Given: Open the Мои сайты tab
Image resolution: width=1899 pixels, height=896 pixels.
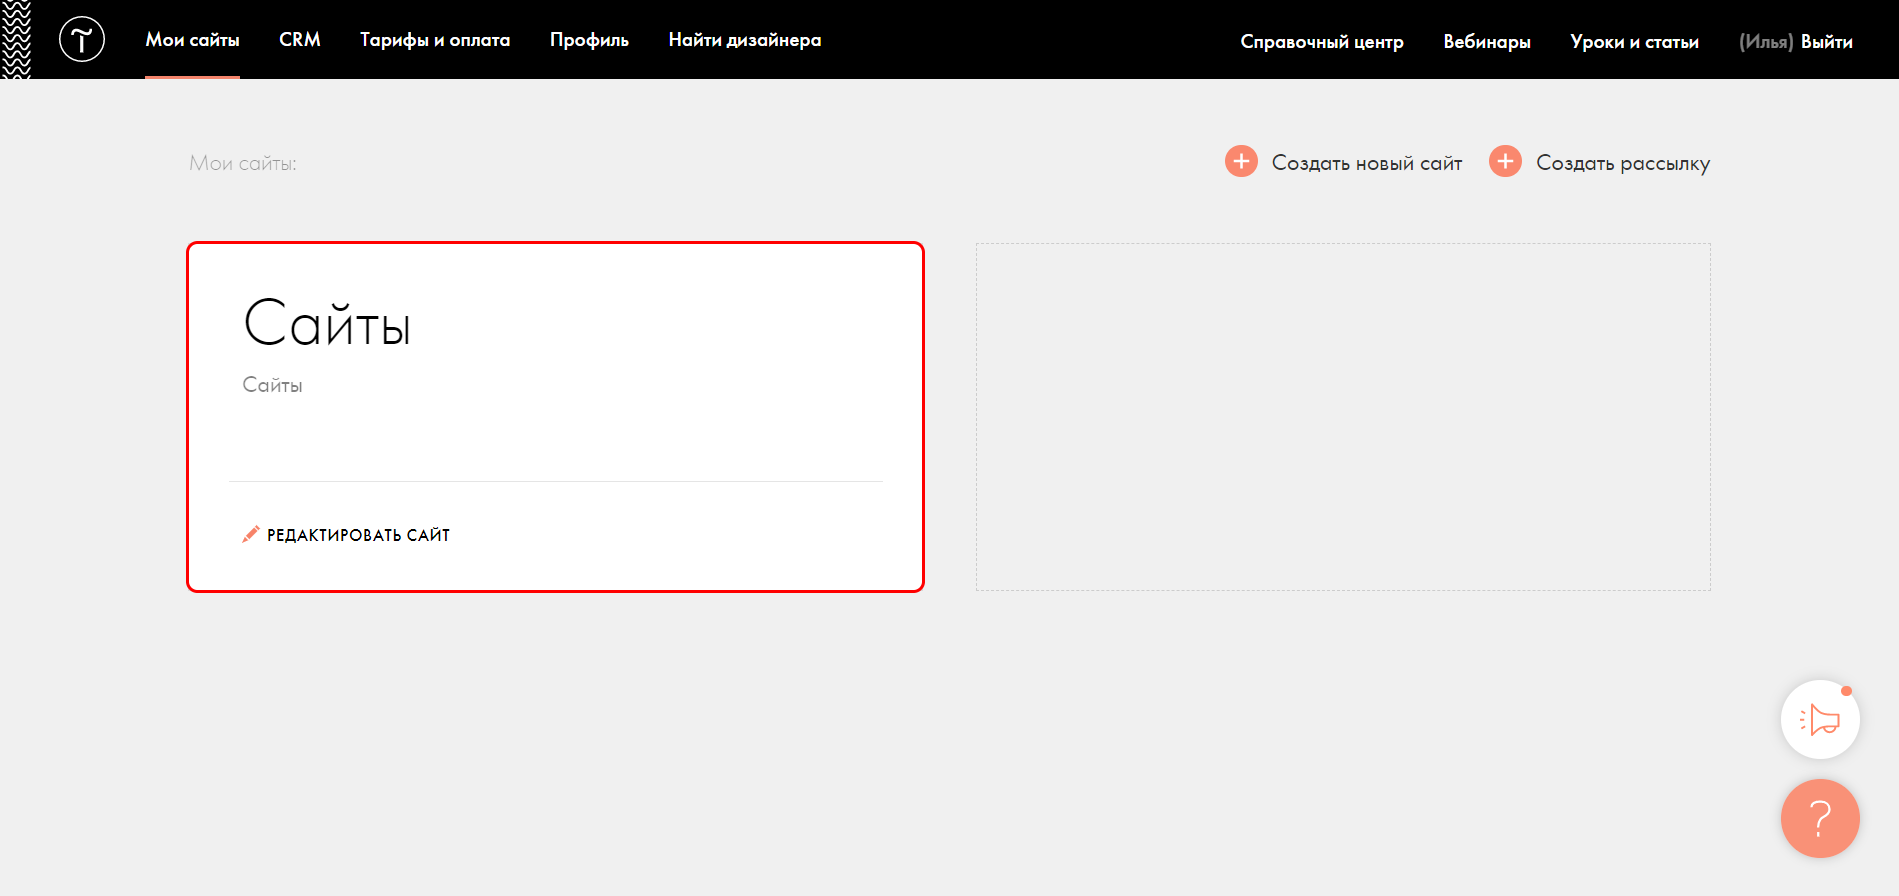Looking at the screenshot, I should (192, 40).
